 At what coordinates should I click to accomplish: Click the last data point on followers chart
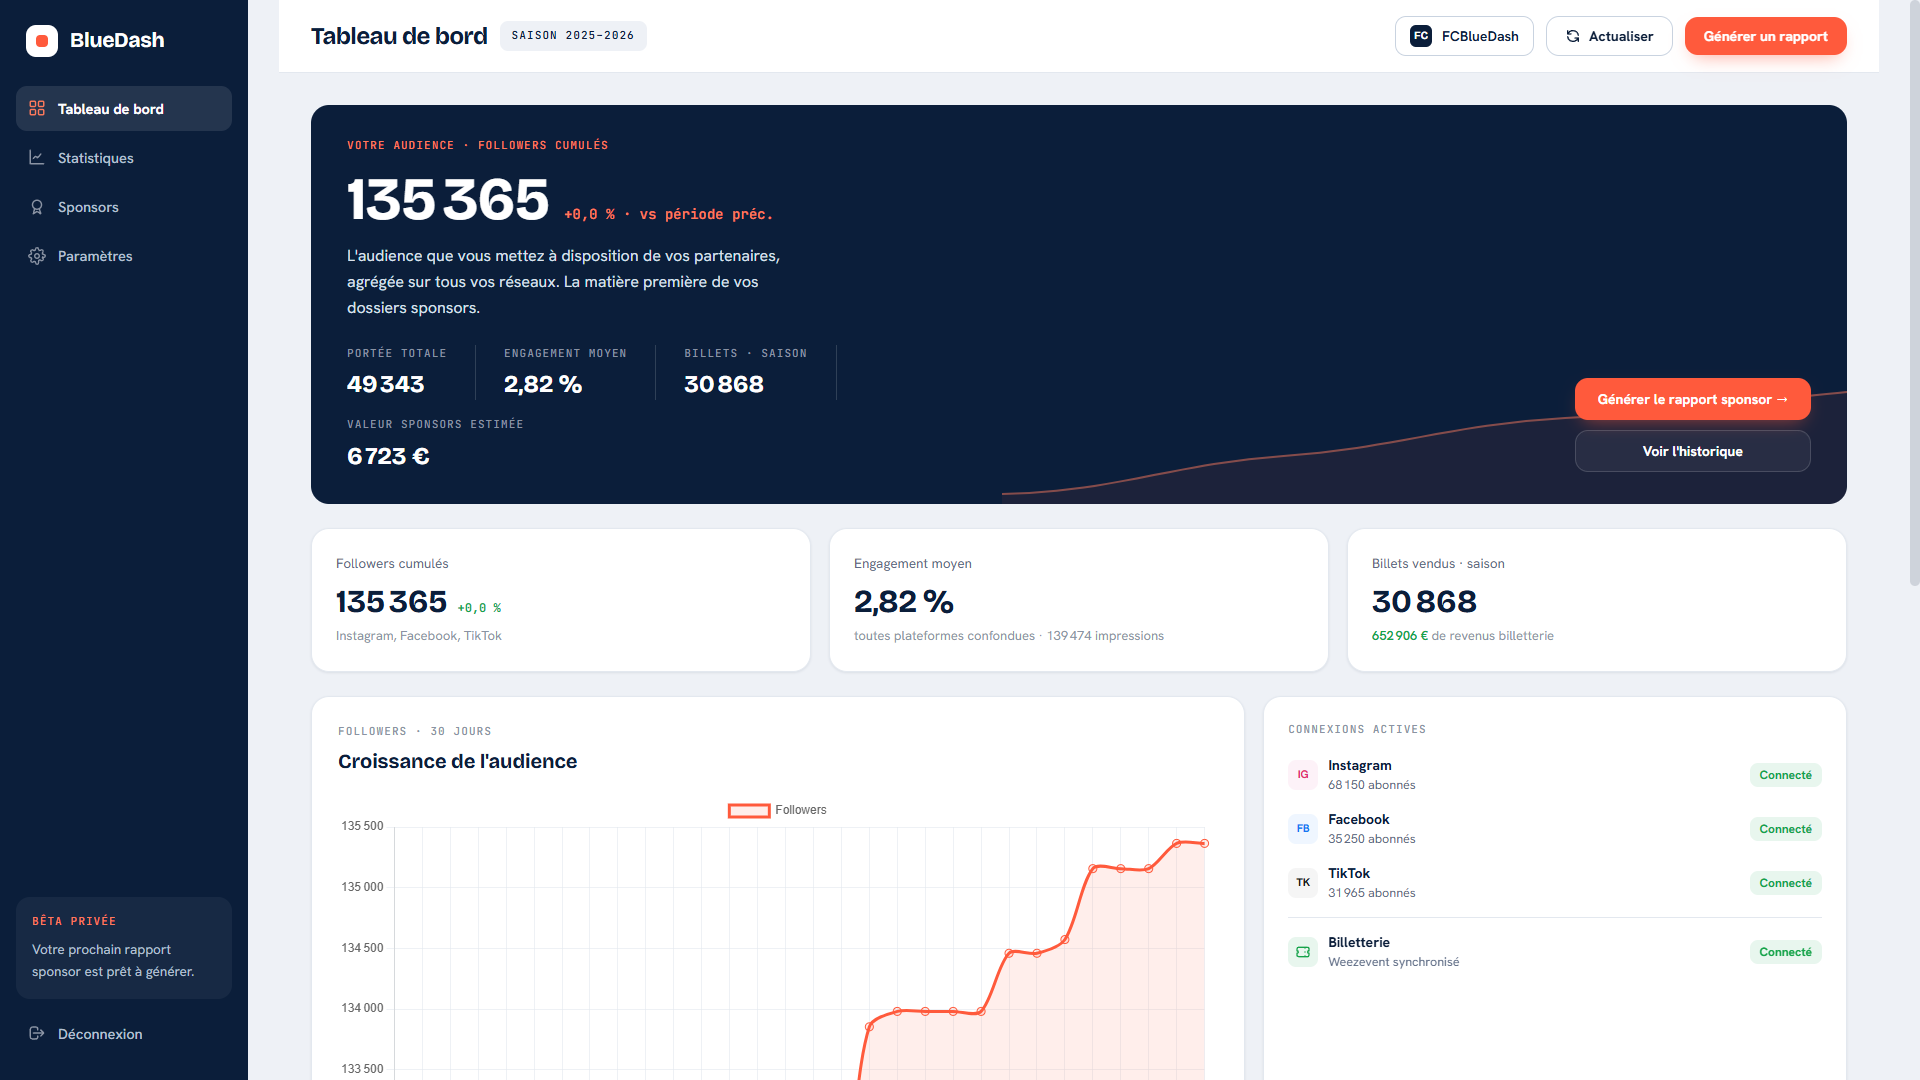pyautogui.click(x=1205, y=844)
